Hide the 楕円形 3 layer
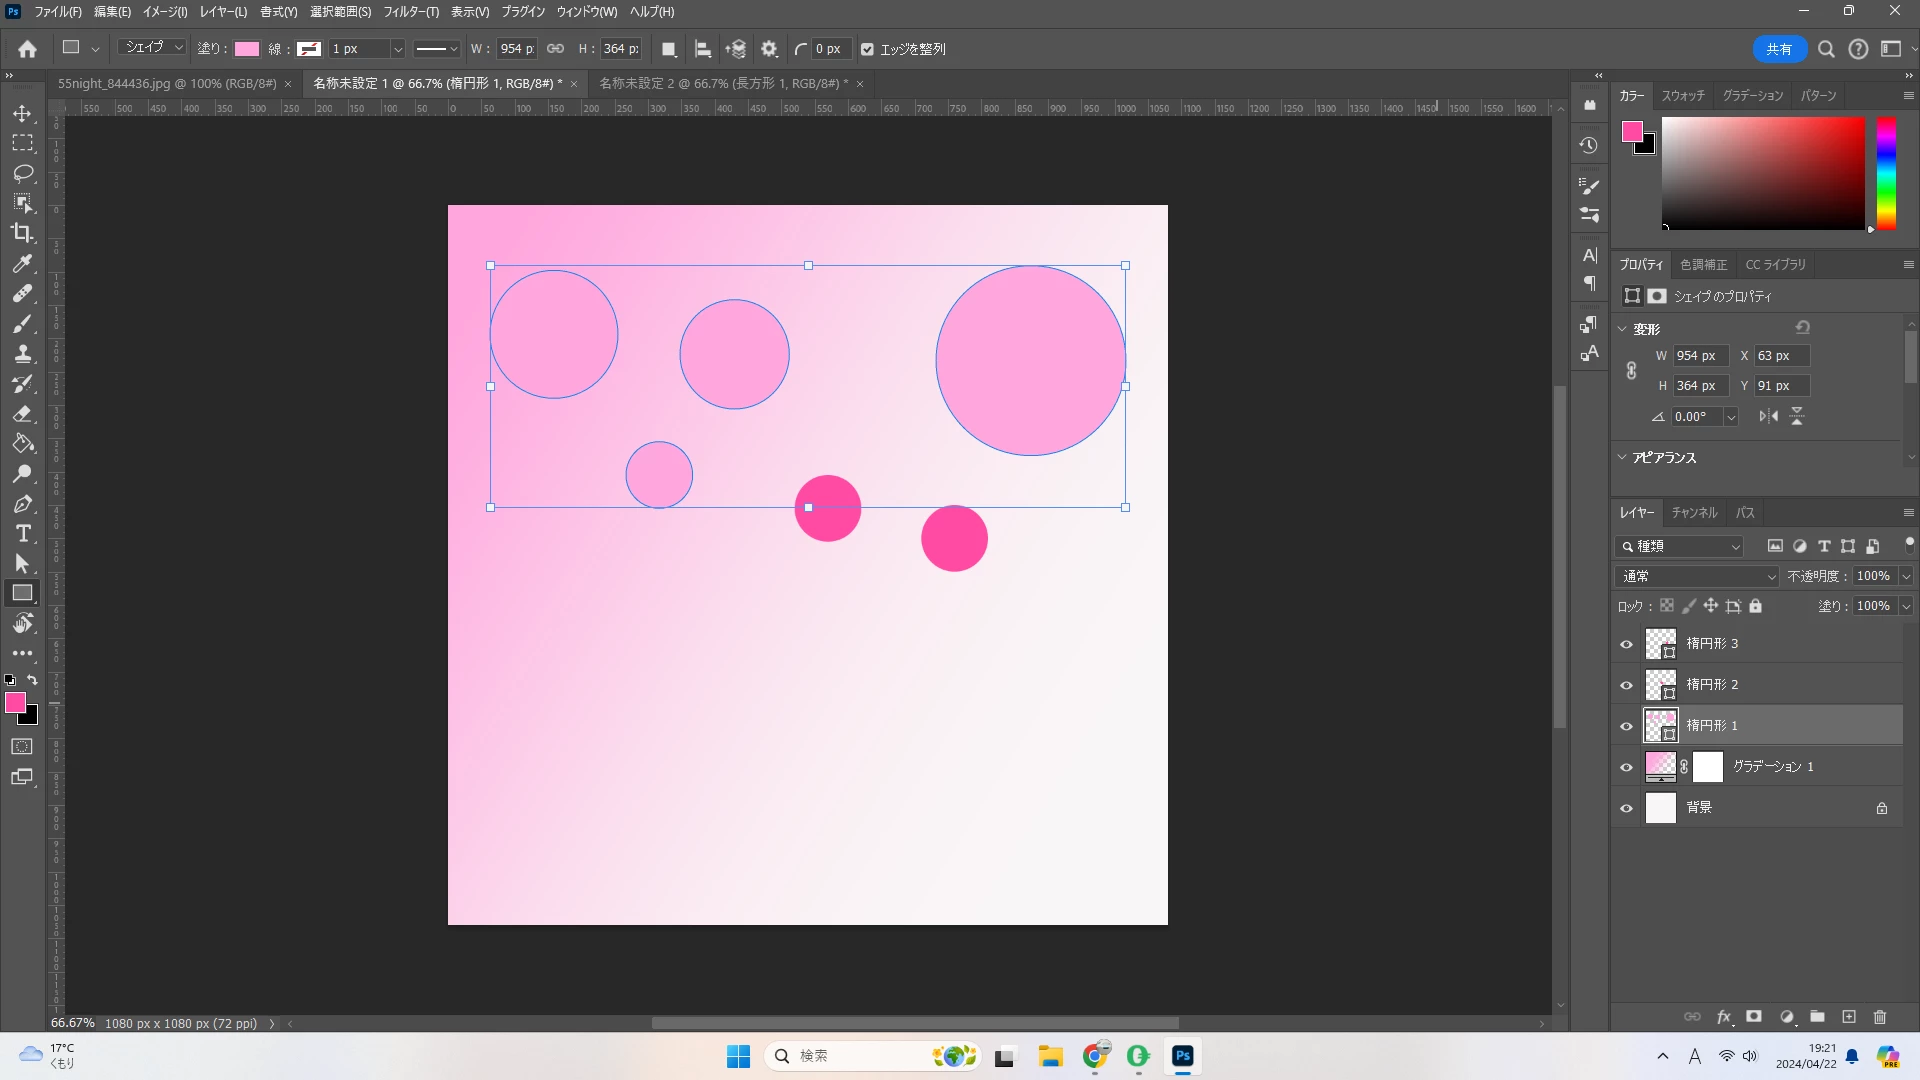The width and height of the screenshot is (1920, 1080). pyautogui.click(x=1627, y=644)
